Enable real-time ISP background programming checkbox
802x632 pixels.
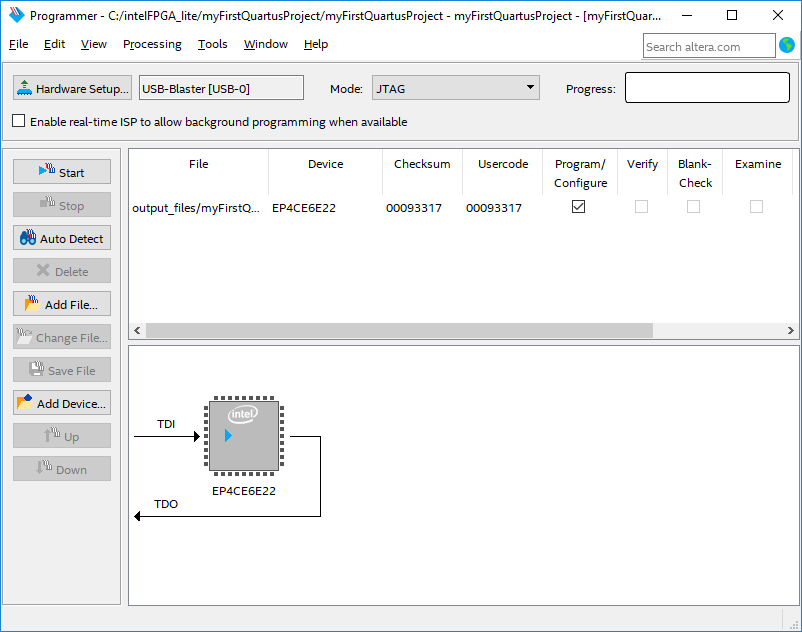(x=18, y=121)
